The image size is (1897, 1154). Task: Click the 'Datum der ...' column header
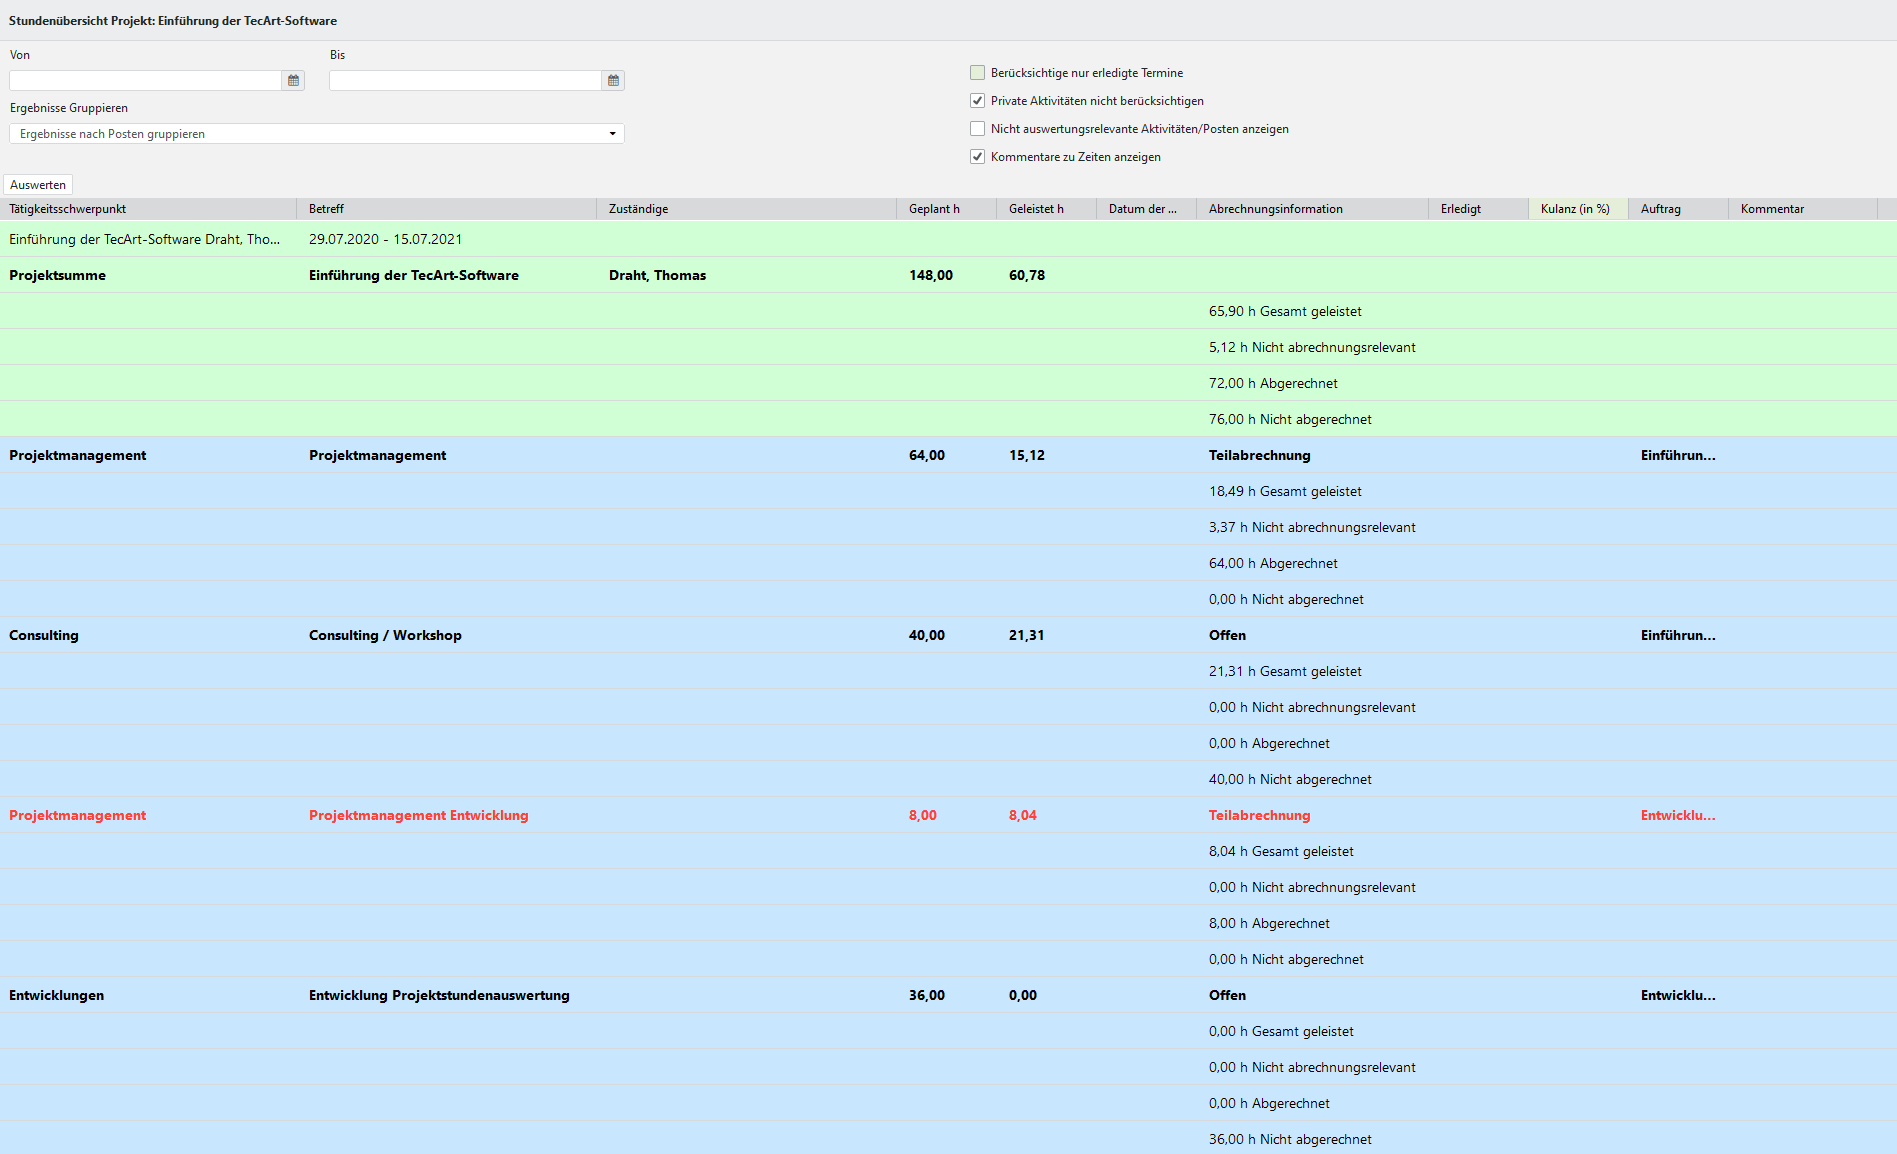point(1146,209)
